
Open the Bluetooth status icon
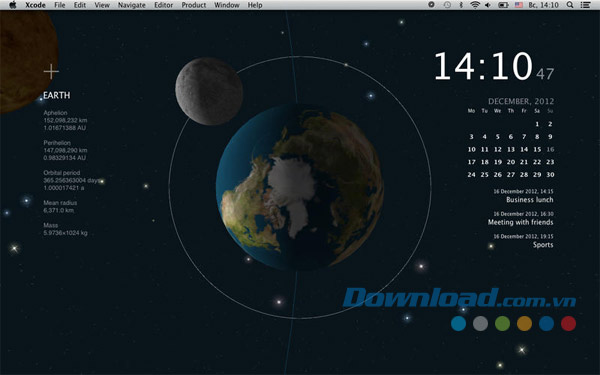pyautogui.click(x=461, y=5)
